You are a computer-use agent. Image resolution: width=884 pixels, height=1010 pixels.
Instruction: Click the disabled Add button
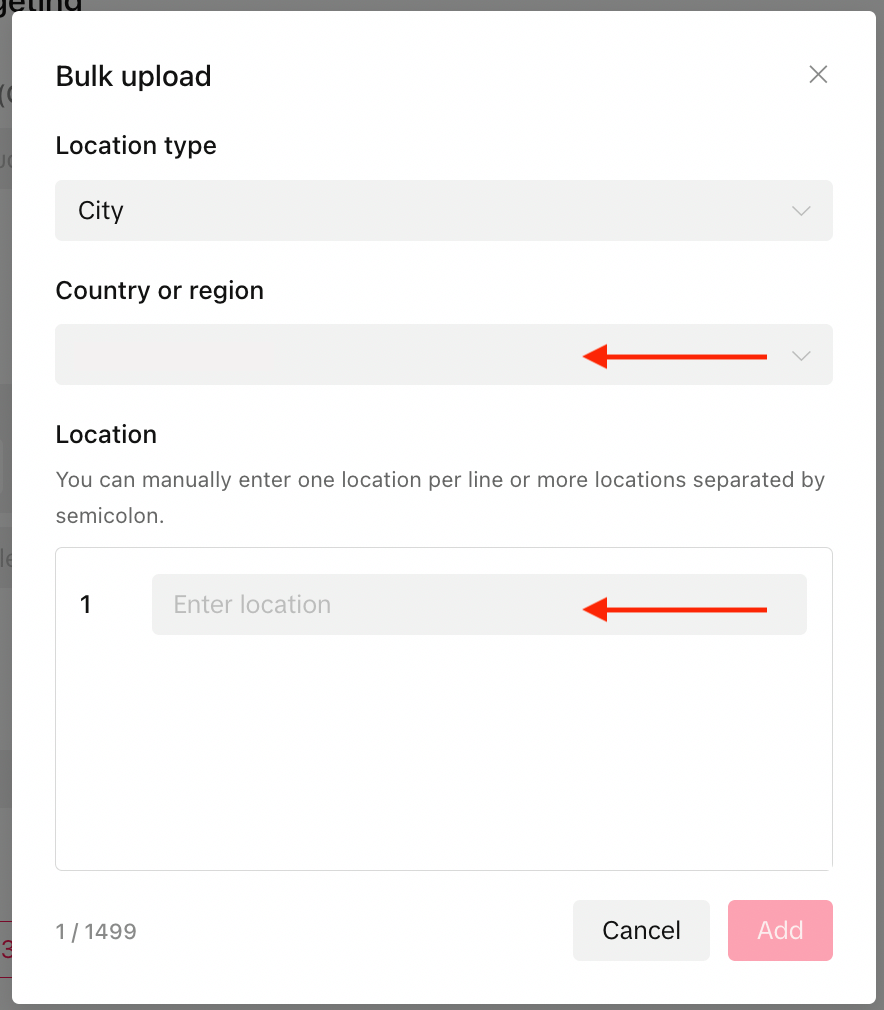click(x=780, y=930)
